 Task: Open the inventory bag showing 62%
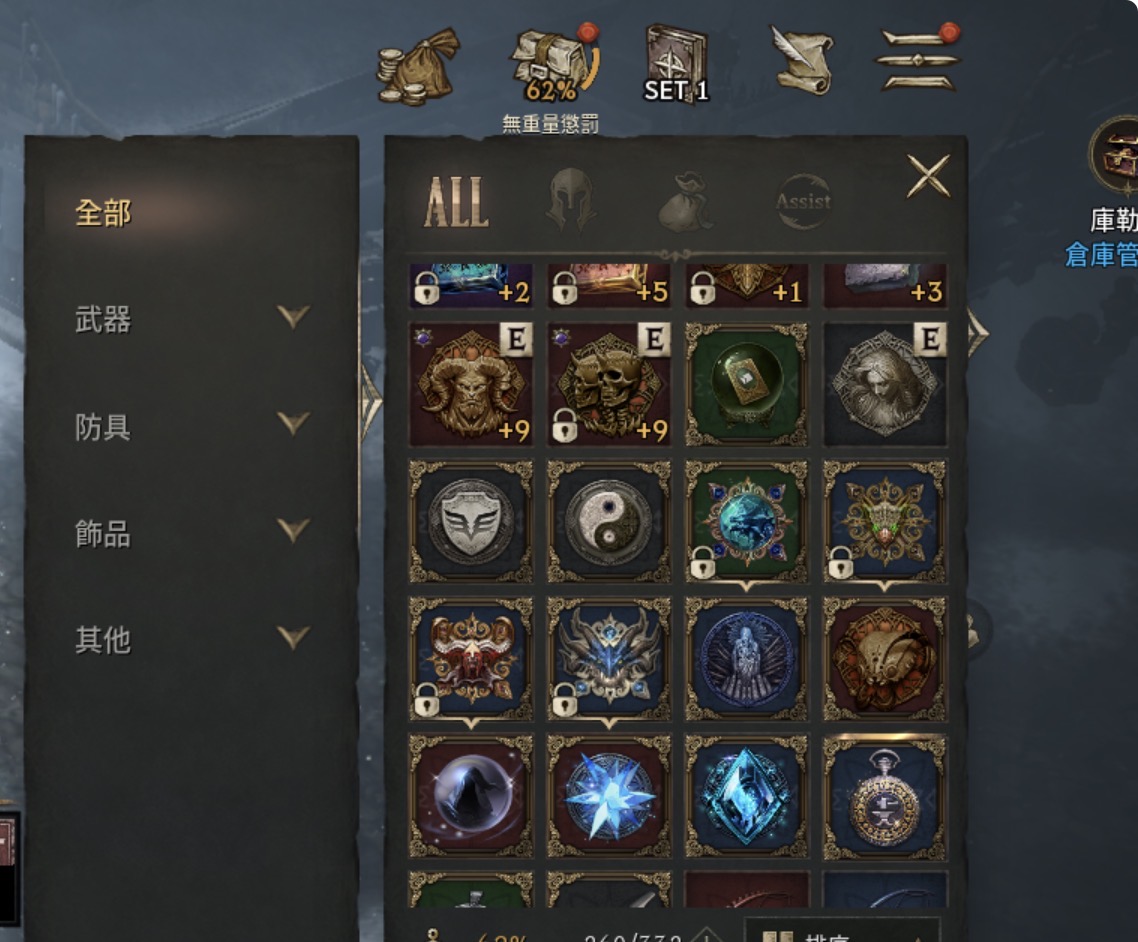coord(553,65)
